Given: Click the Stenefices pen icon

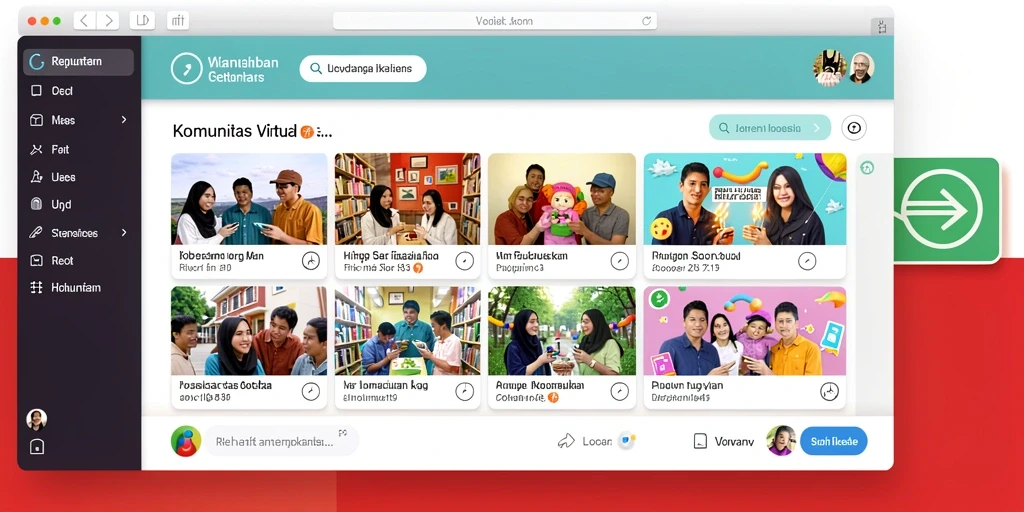Looking at the screenshot, I should coord(37,233).
